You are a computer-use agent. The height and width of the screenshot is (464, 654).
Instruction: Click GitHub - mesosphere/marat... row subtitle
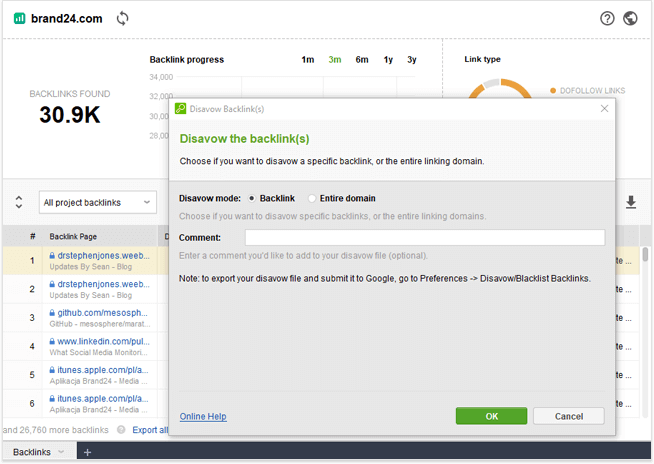tap(100, 324)
